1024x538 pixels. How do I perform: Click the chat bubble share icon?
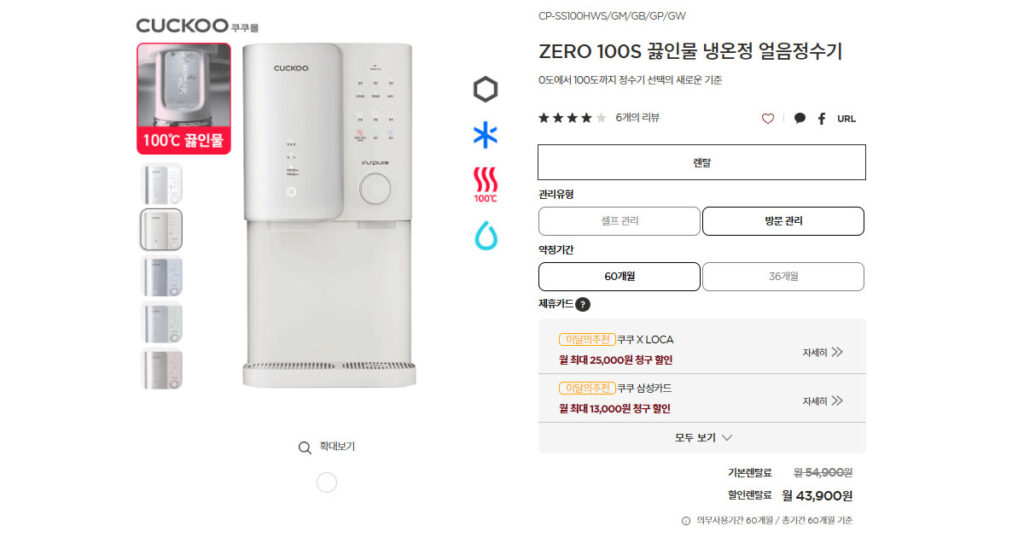[799, 118]
